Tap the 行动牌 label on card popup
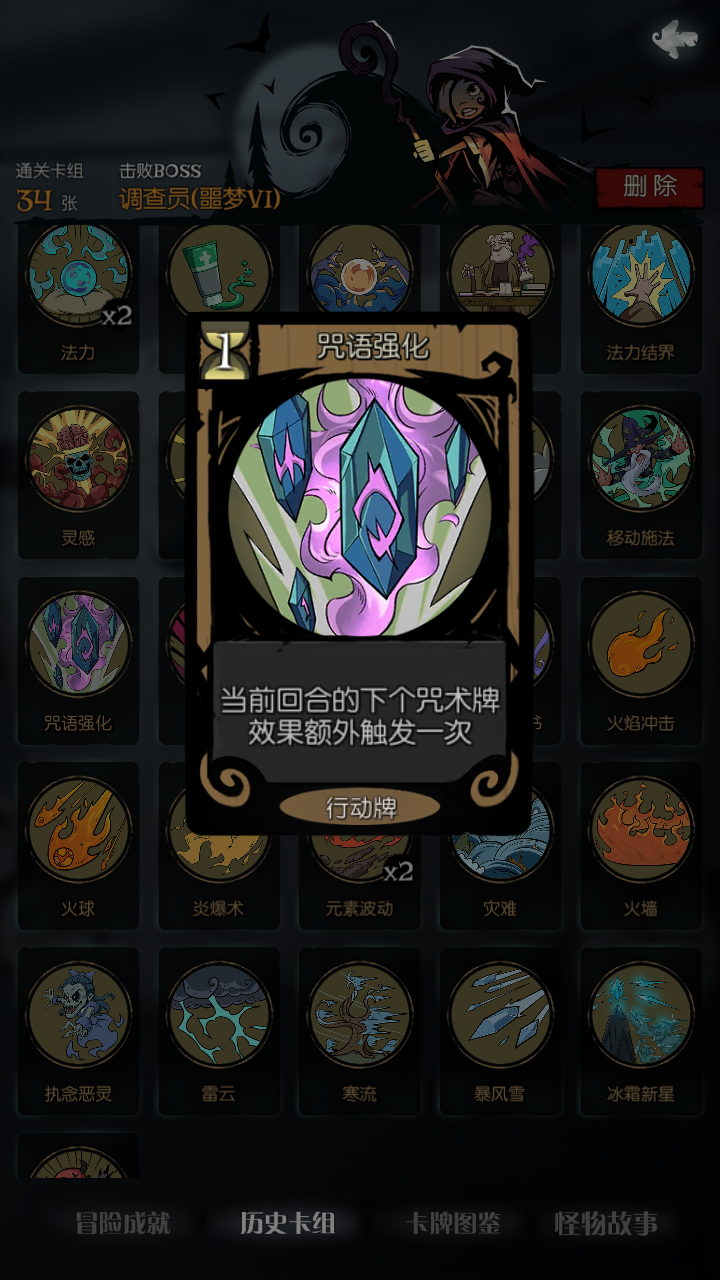The image size is (720, 1280). [360, 807]
